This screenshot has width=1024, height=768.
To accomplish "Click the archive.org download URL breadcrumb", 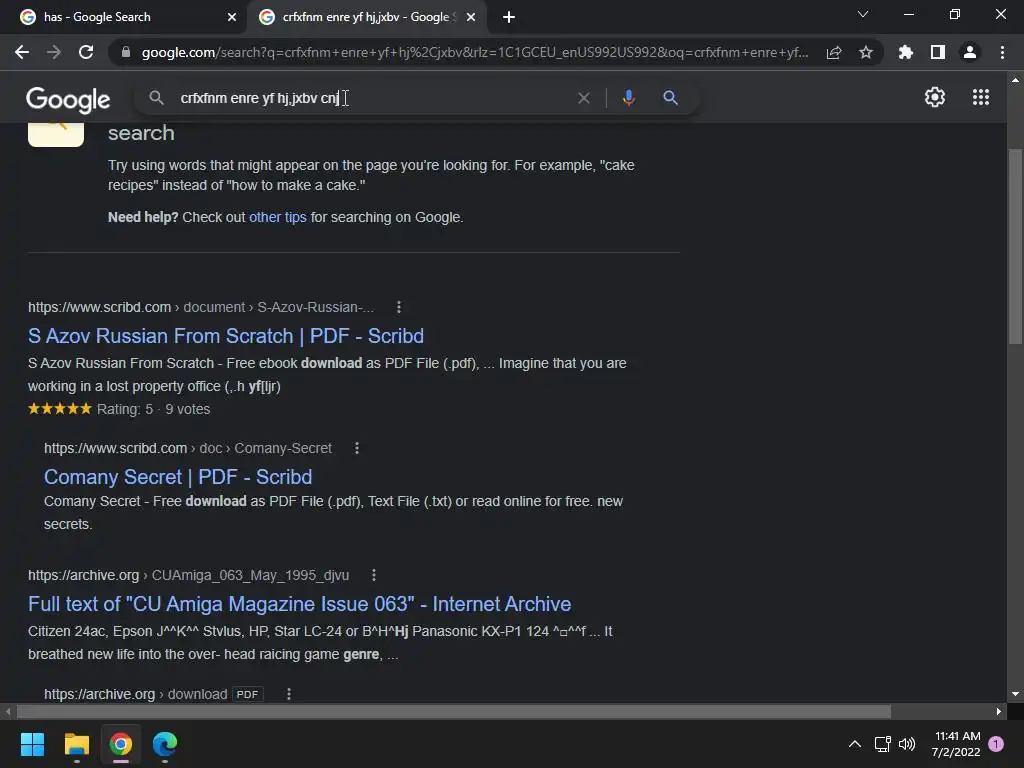I will [136, 694].
